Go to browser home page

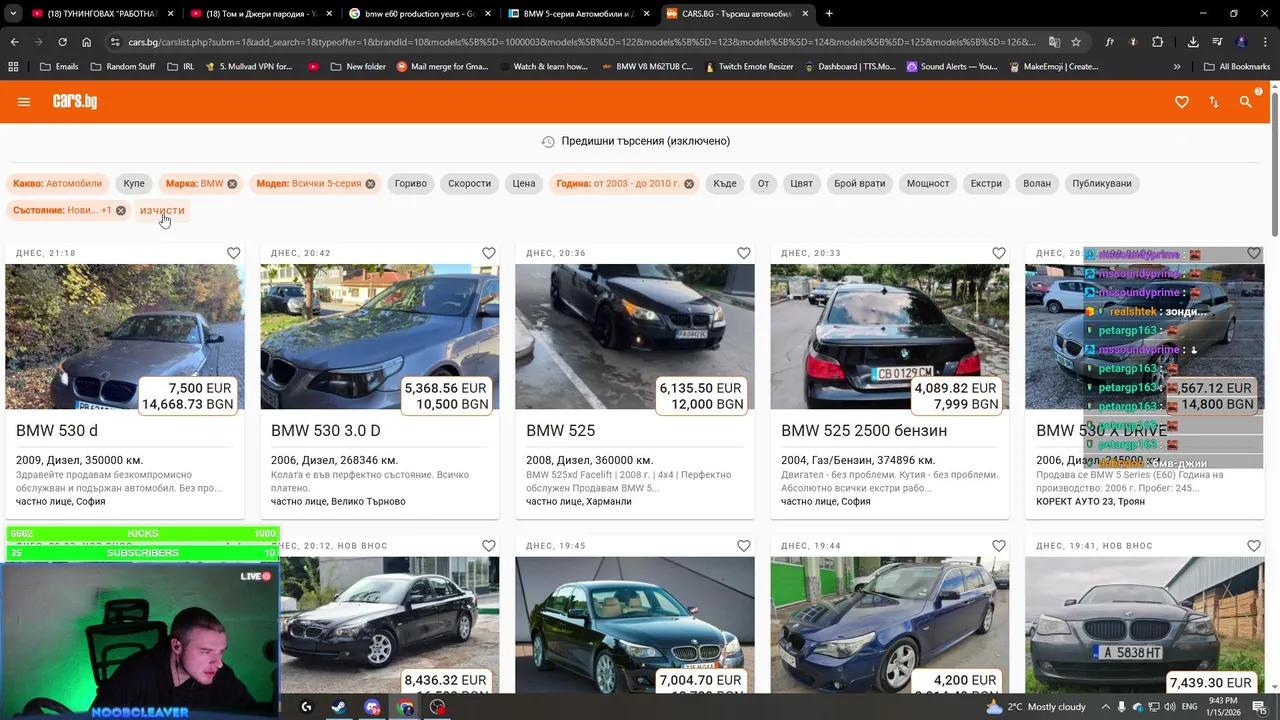coord(87,42)
